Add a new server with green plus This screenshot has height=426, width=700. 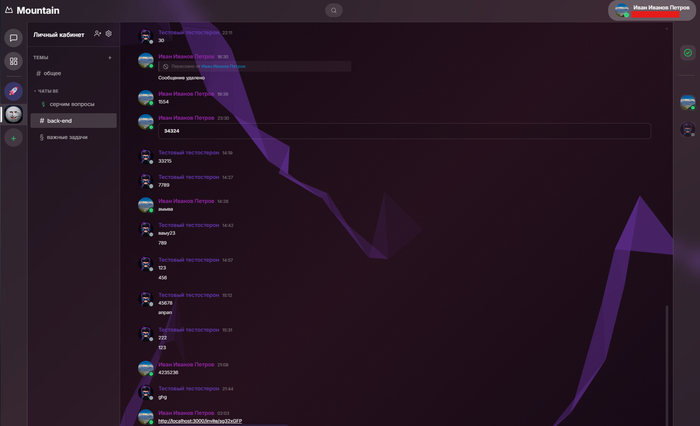(x=13, y=138)
